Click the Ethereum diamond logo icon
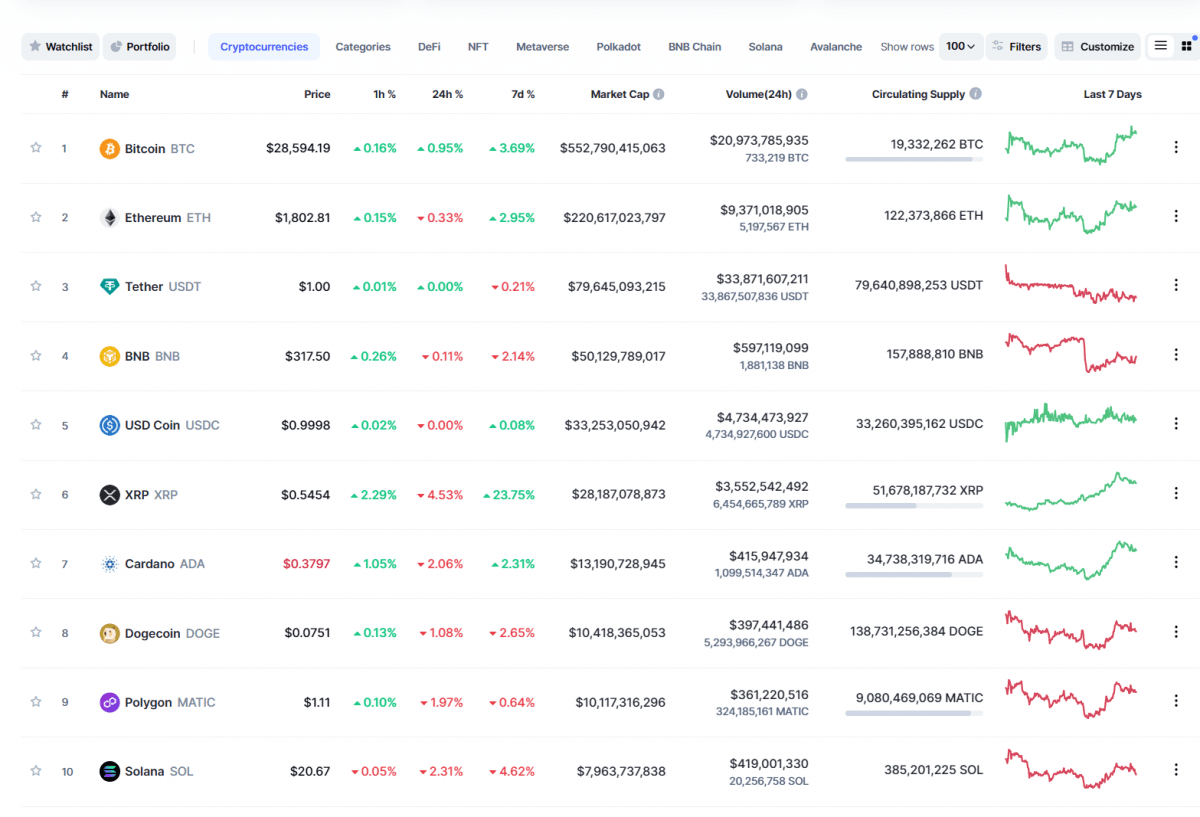This screenshot has height=817, width=1200. tap(109, 218)
